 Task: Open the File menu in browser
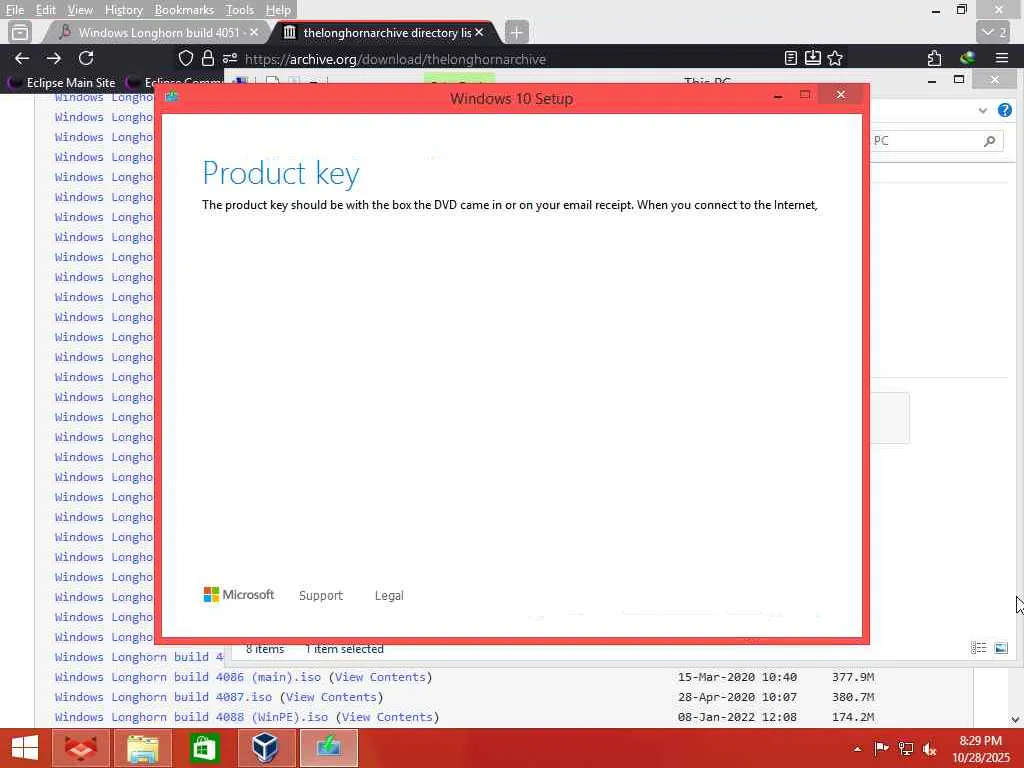point(15,10)
